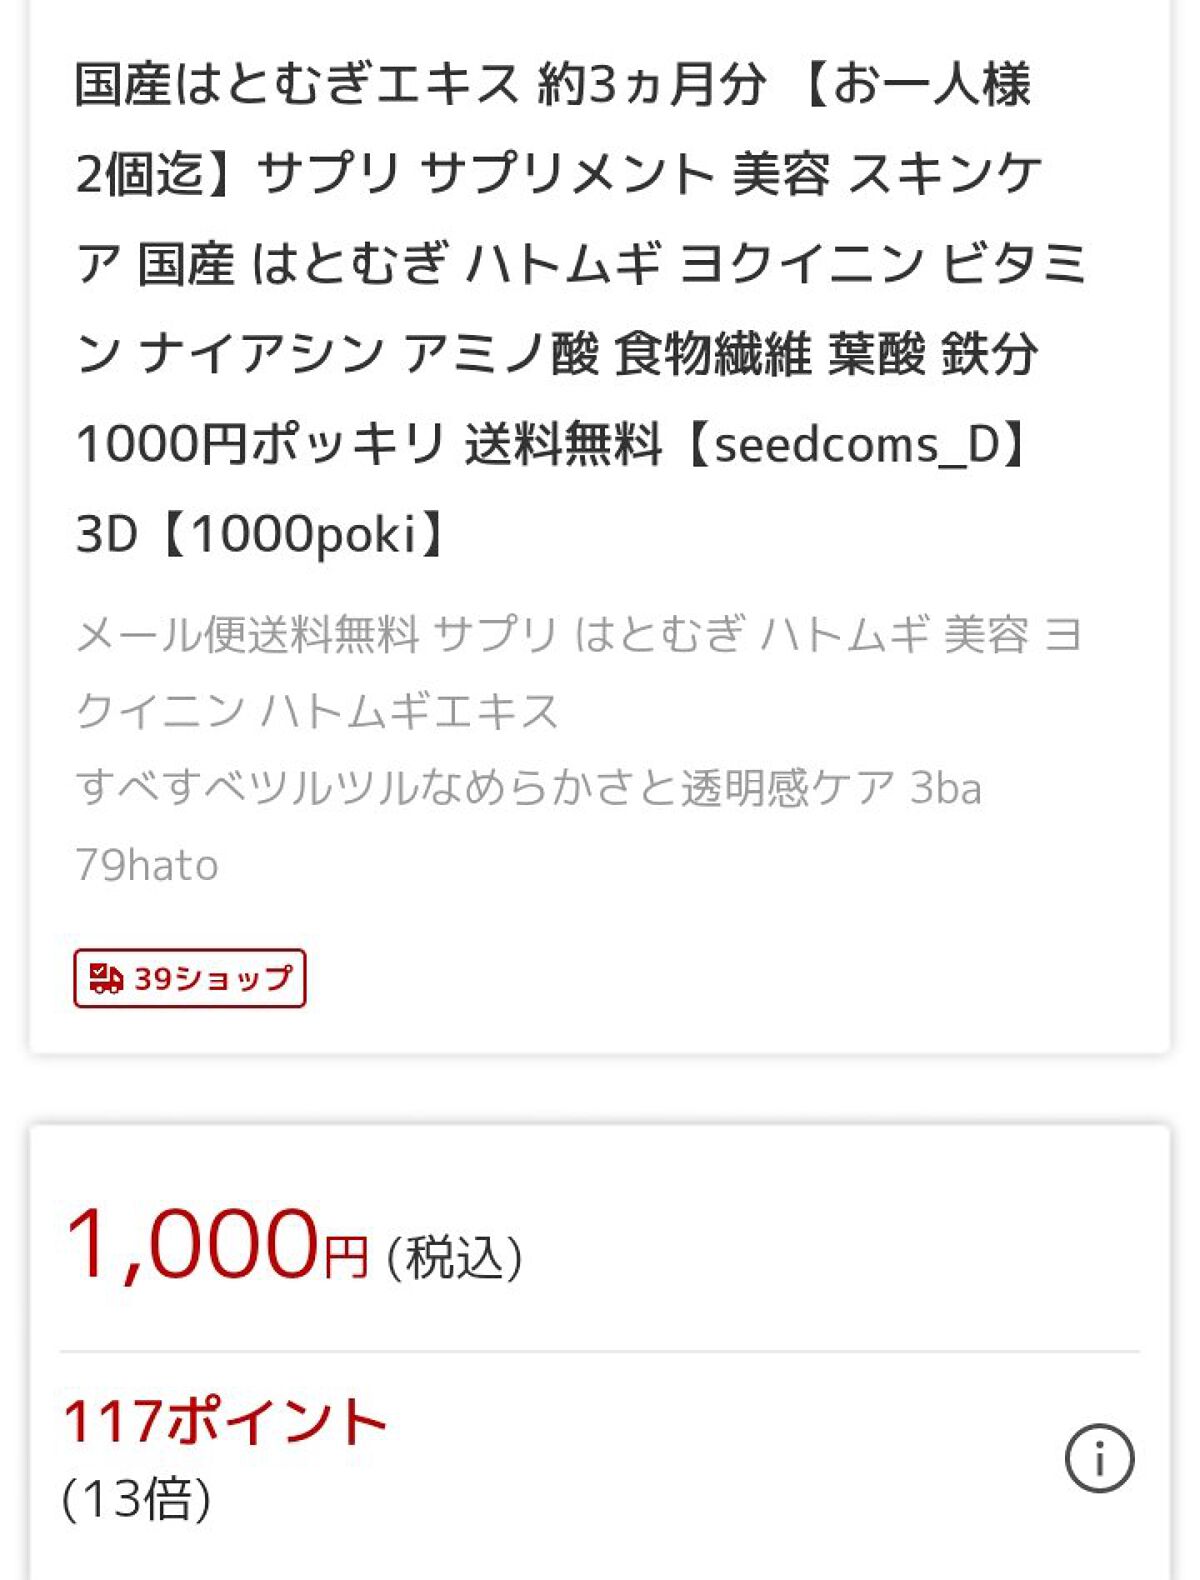Click the red 1,000円 price
The width and height of the screenshot is (1200, 1580).
pyautogui.click(x=192, y=1245)
